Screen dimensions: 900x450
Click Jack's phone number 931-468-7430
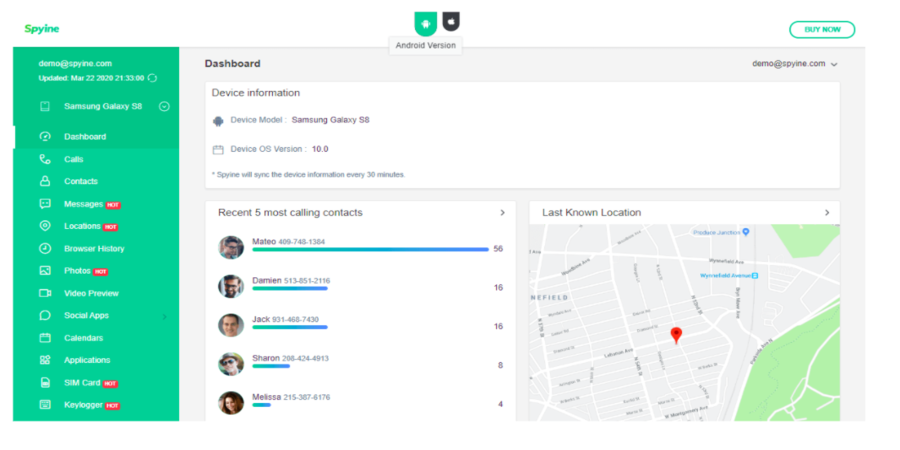point(296,319)
